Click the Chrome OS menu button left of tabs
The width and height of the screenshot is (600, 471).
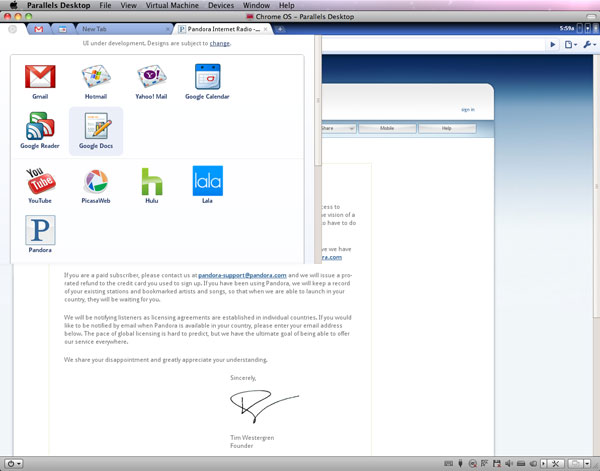point(12,29)
